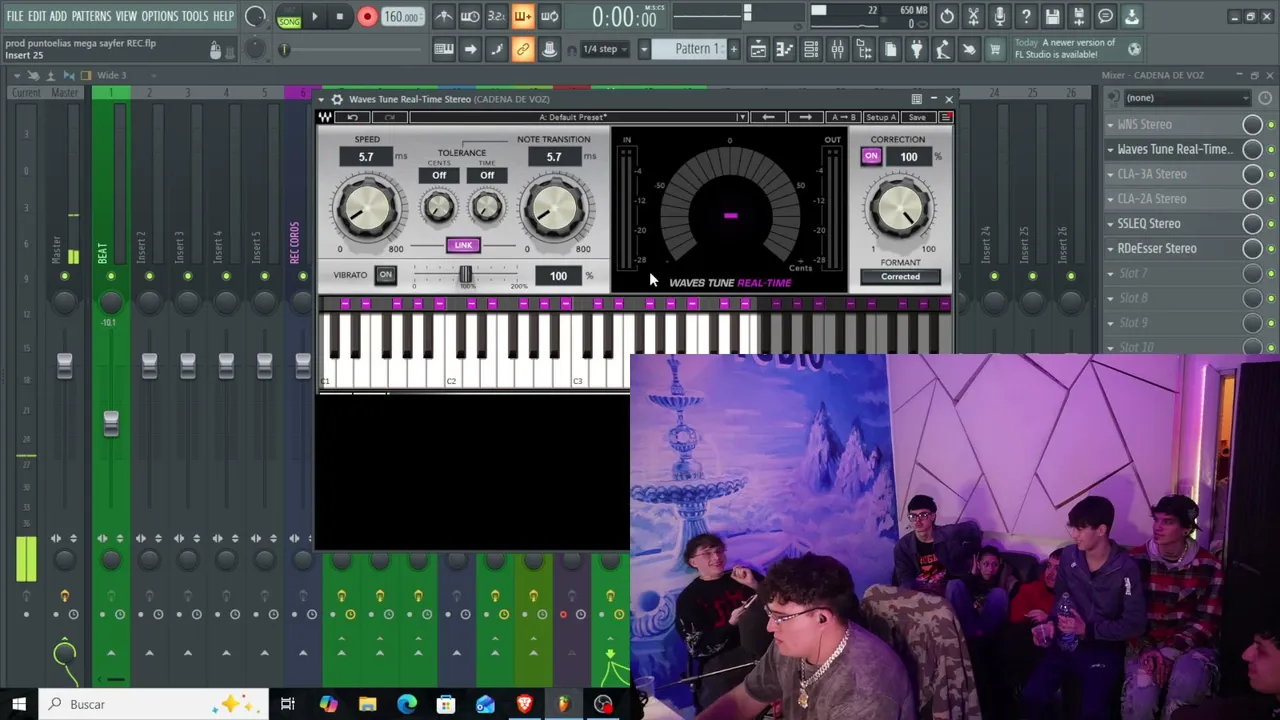Click the undo history icon in toolbar
1280x720 pixels.
(x=947, y=17)
